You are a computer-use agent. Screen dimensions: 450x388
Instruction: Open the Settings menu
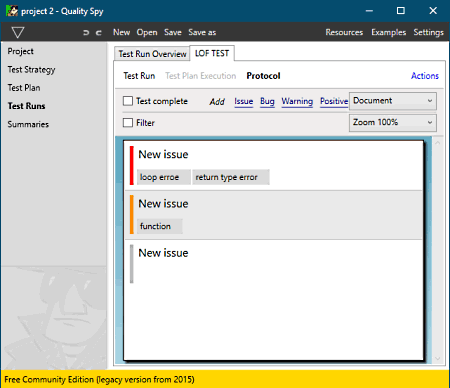pyautogui.click(x=428, y=32)
